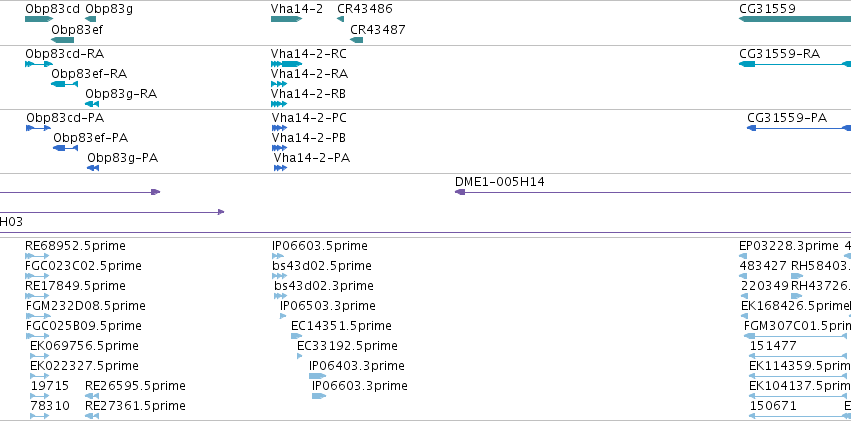The height and width of the screenshot is (421, 851).
Task: Select the CR43487 gene glyph
Action: [357, 40]
